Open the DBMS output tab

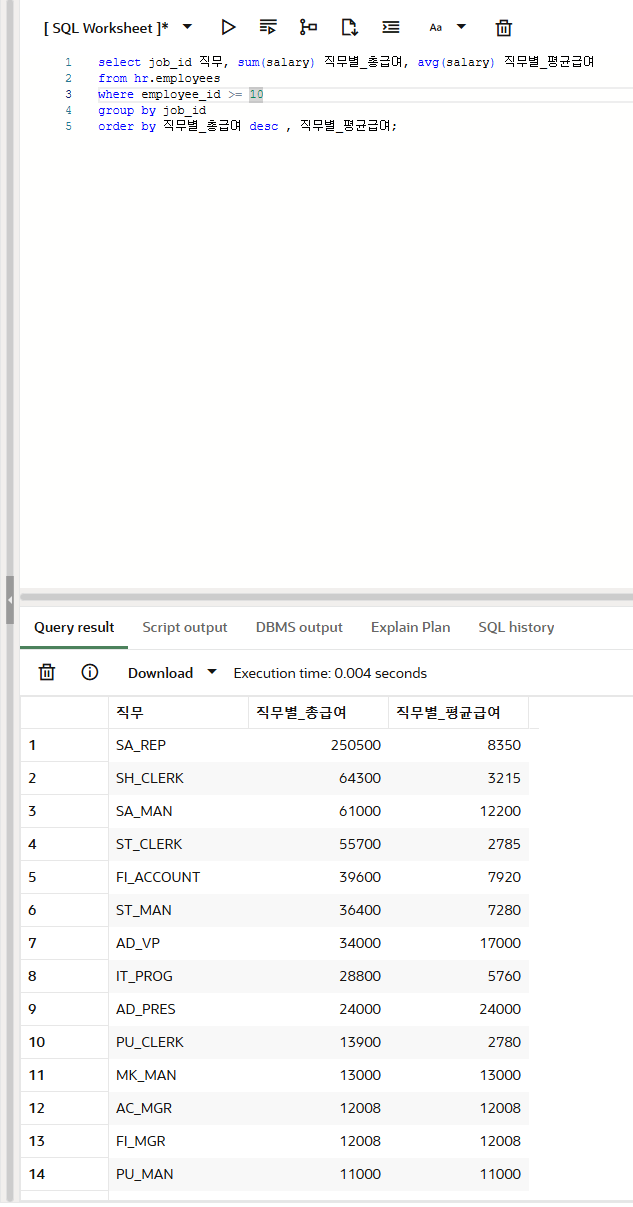299,627
